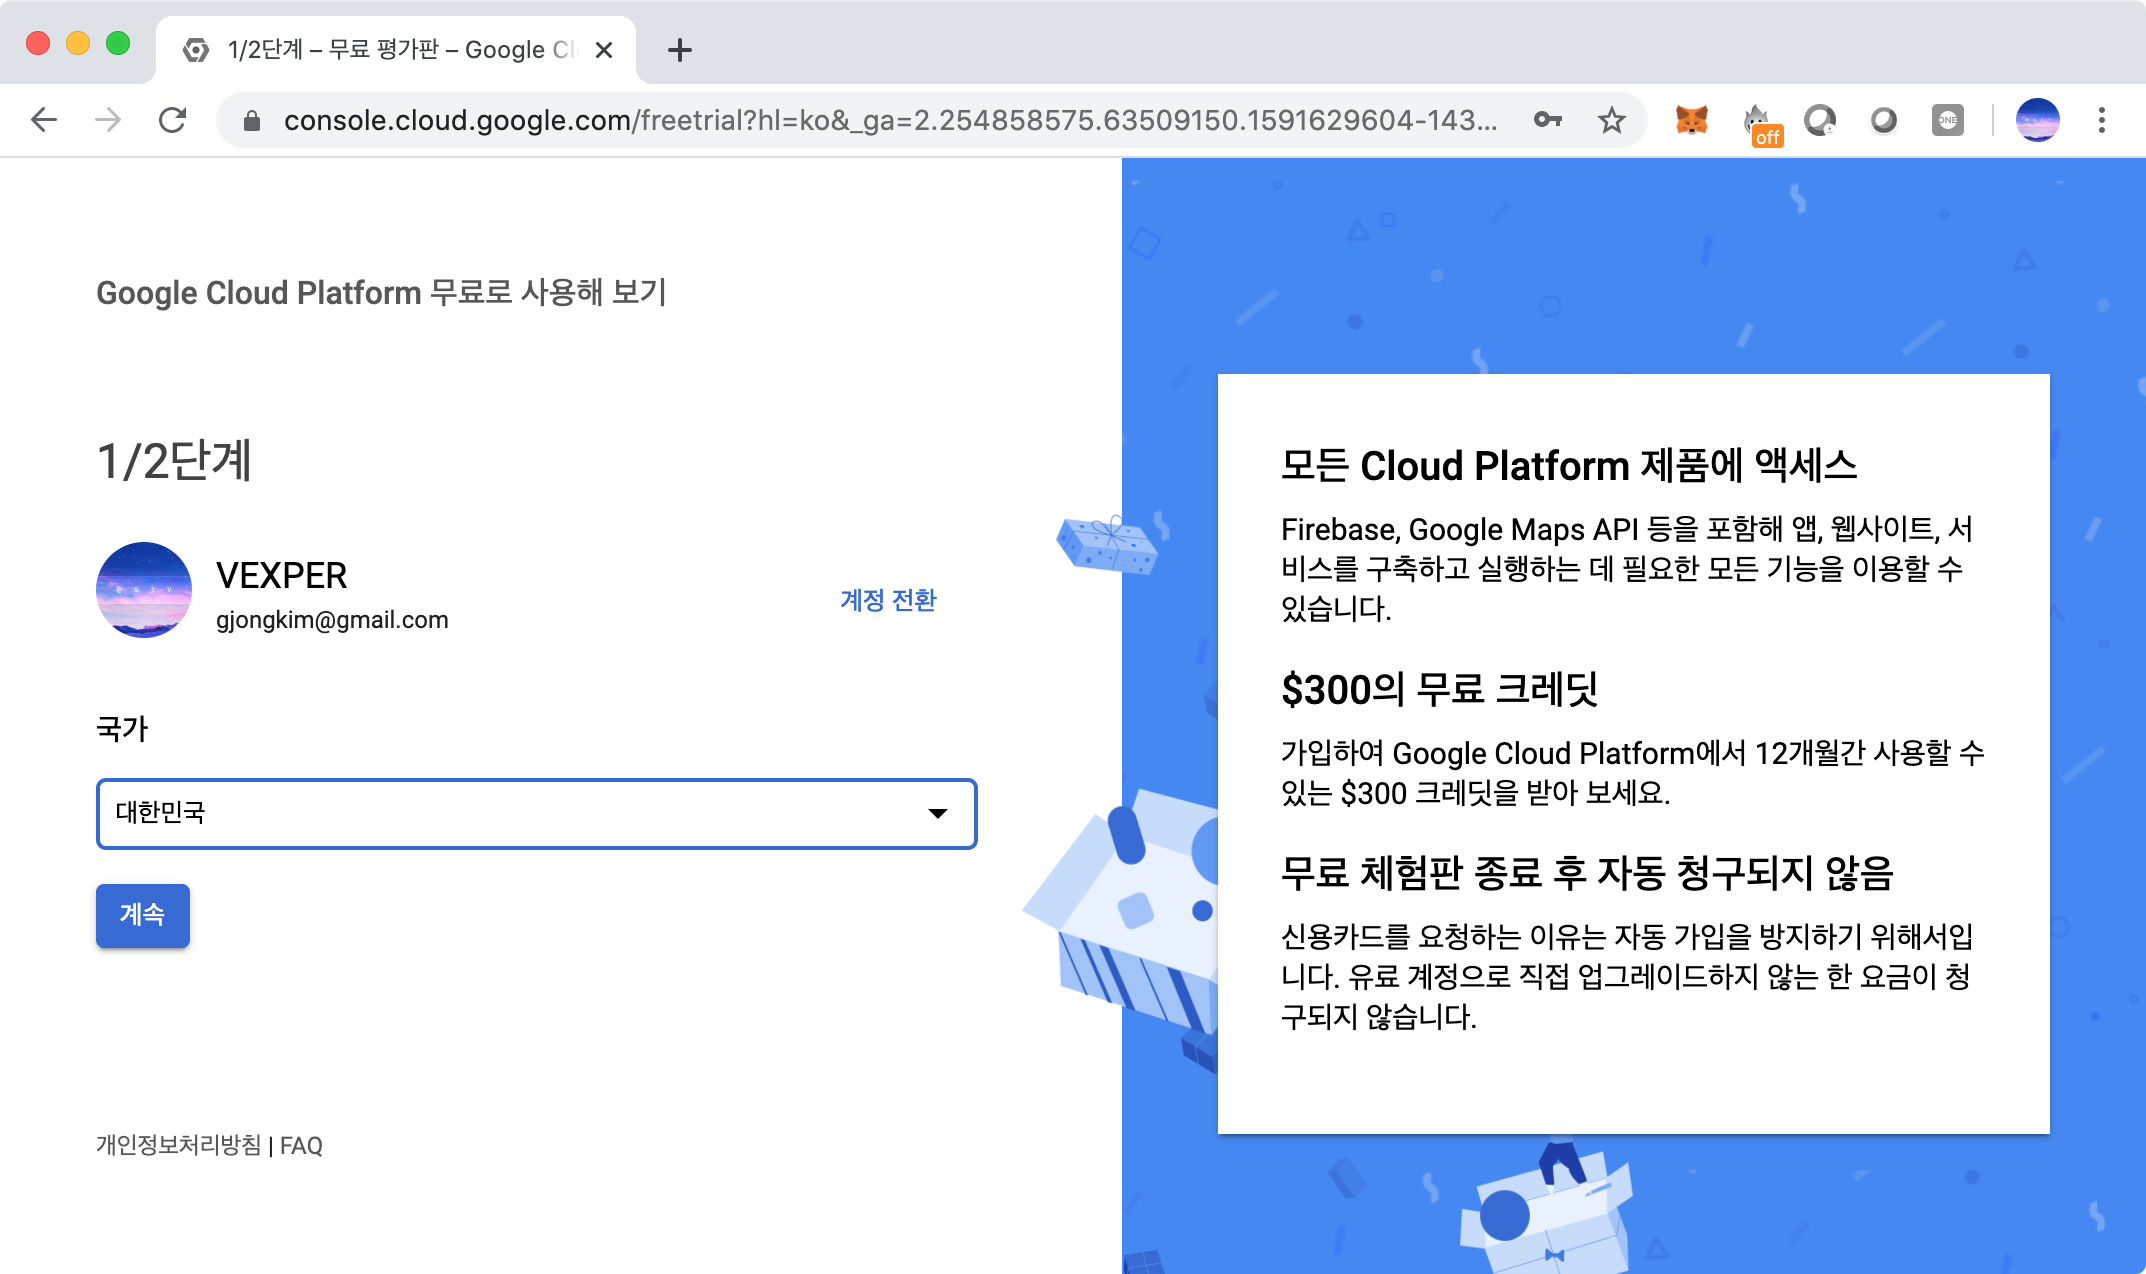The height and width of the screenshot is (1274, 2146).
Task: Click the password key icon
Action: (x=1547, y=121)
